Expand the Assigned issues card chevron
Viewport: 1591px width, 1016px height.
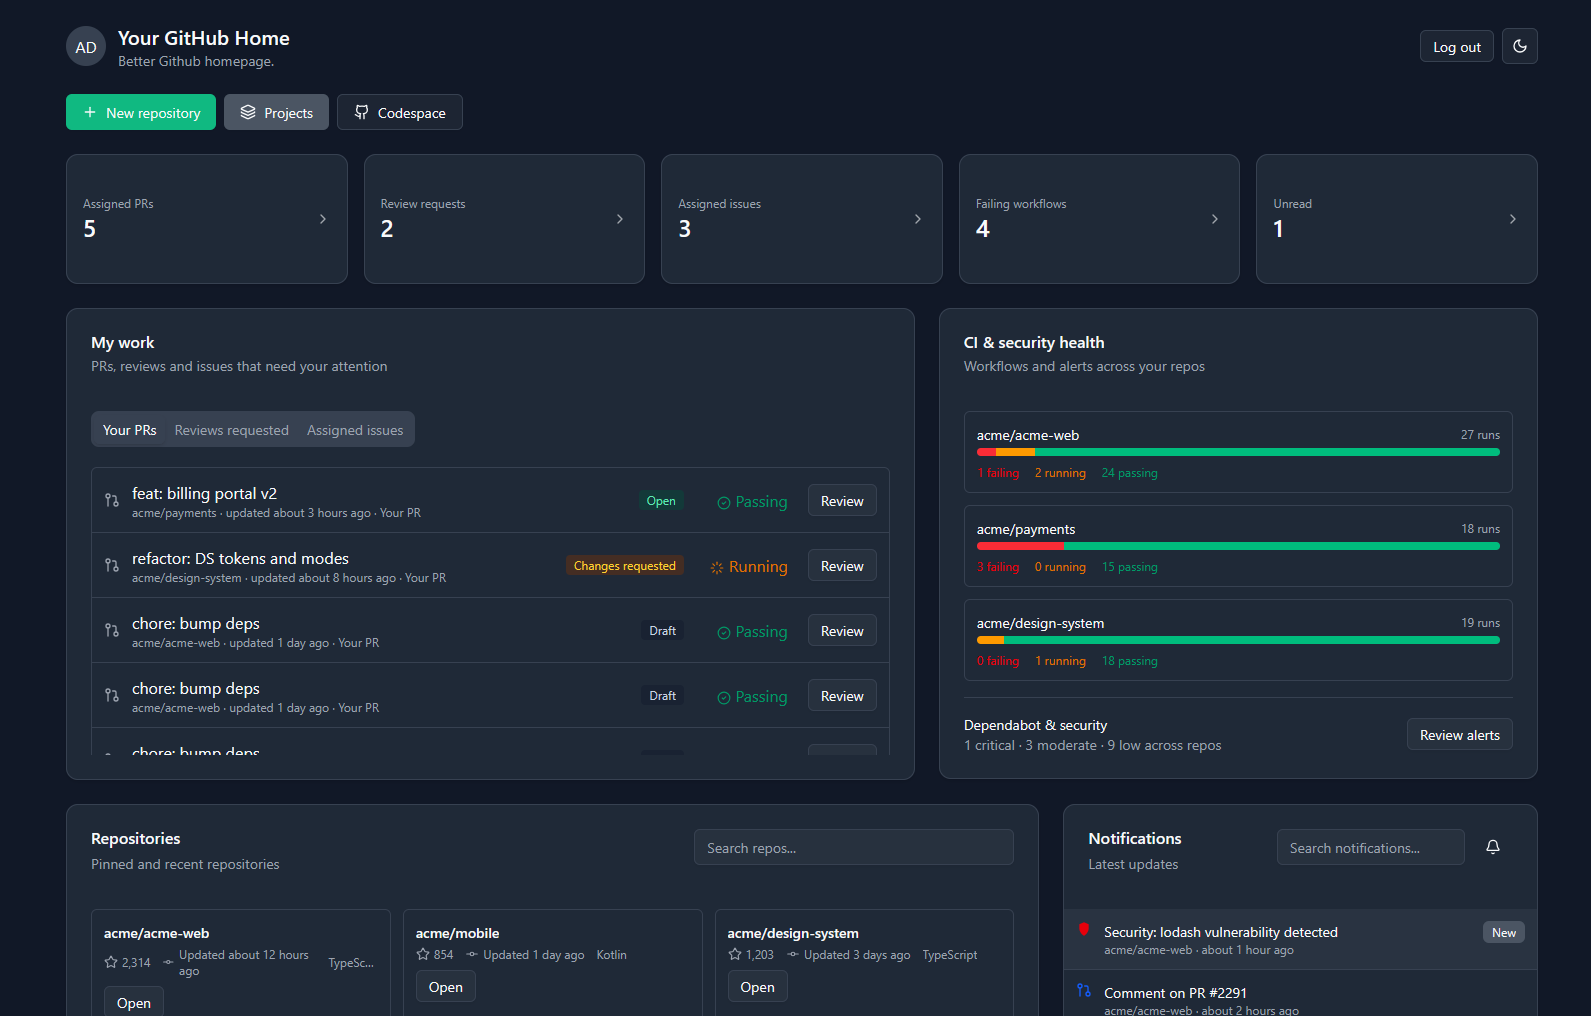point(918,219)
